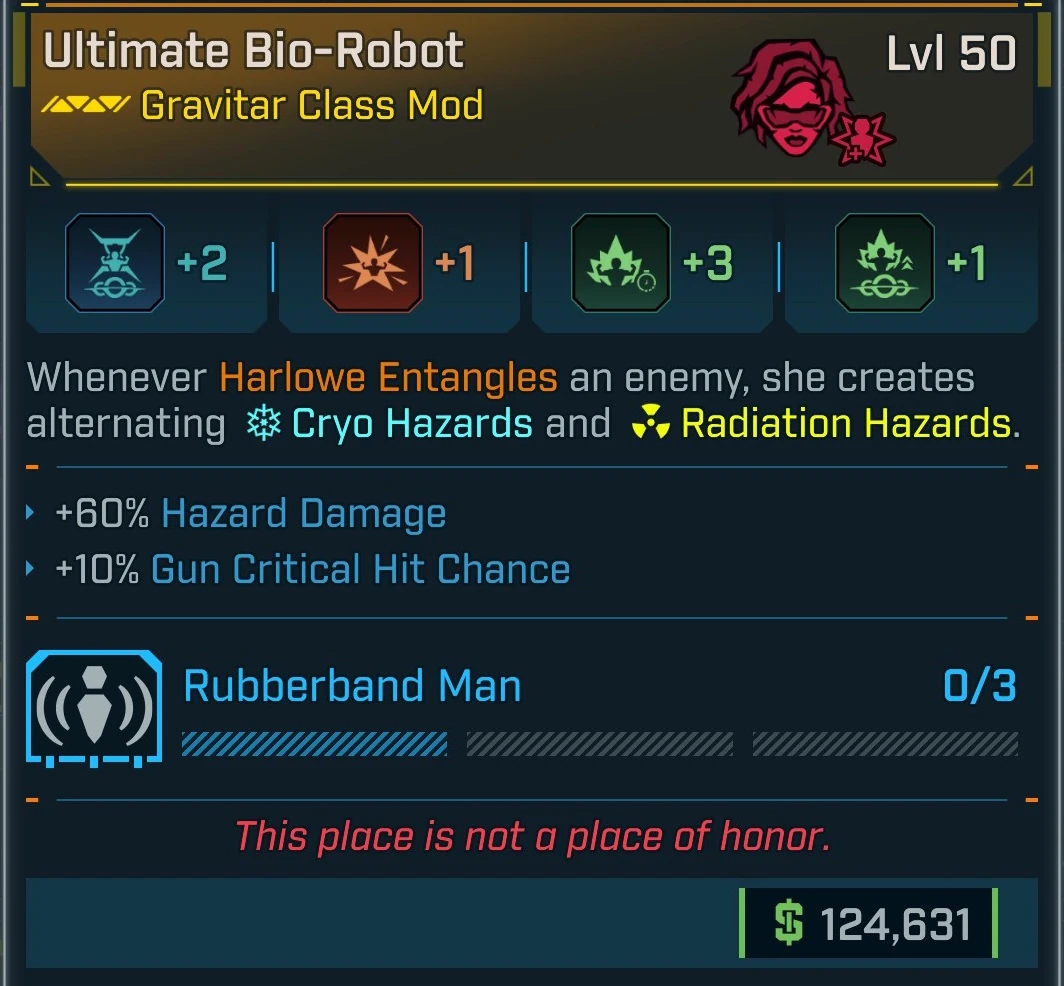The height and width of the screenshot is (986, 1064).
Task: Click the yellow rarity chevrons icon
Action: pyautogui.click(x=86, y=105)
